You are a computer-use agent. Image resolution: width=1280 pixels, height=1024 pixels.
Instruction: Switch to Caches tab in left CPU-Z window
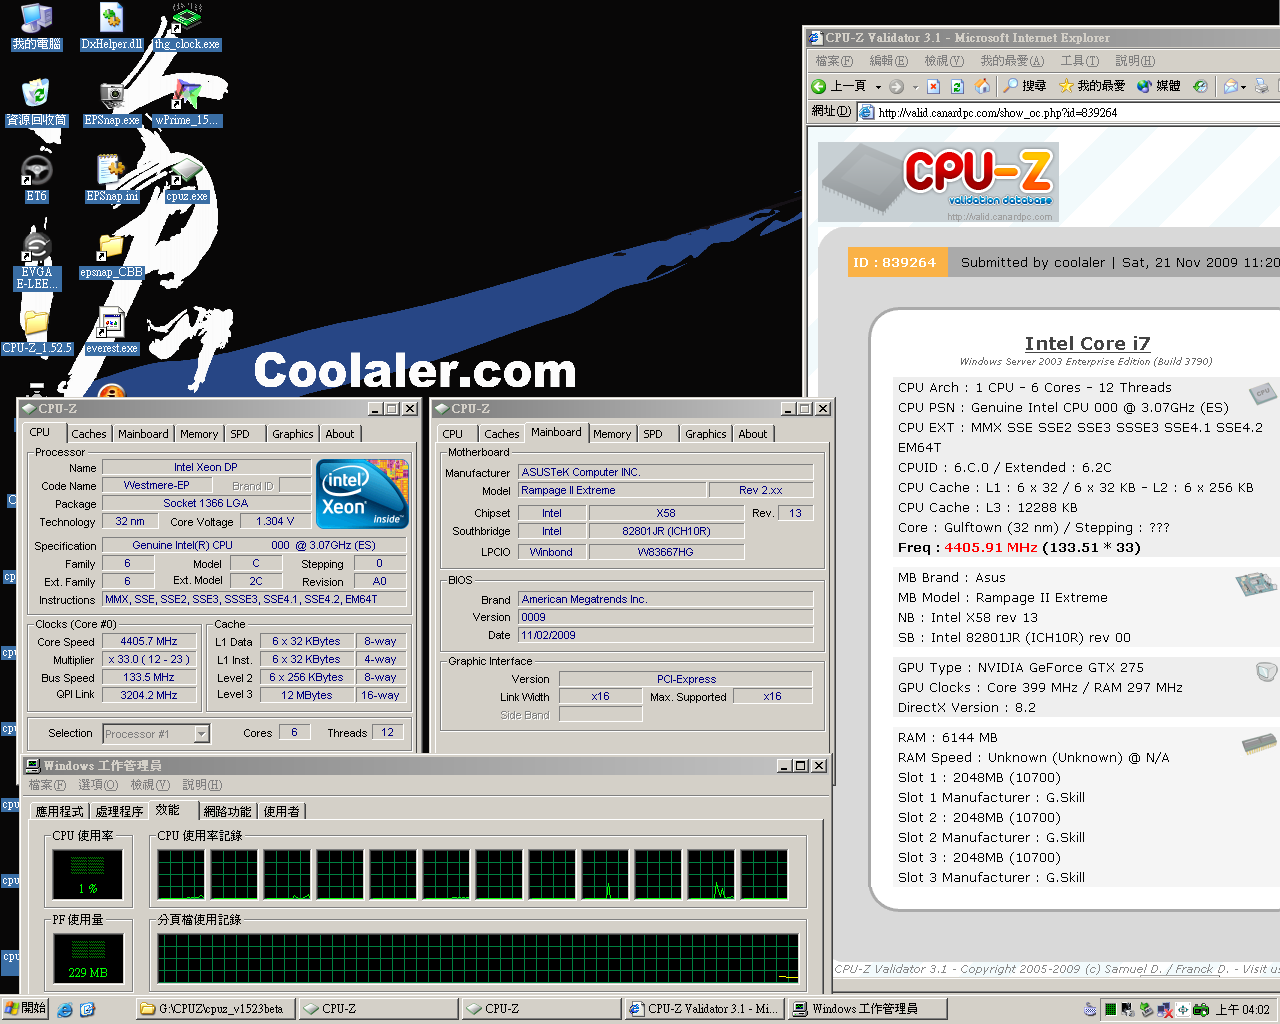pos(89,434)
